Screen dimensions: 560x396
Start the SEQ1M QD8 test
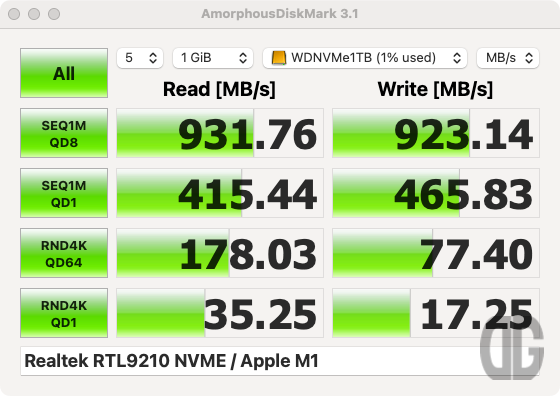point(64,133)
